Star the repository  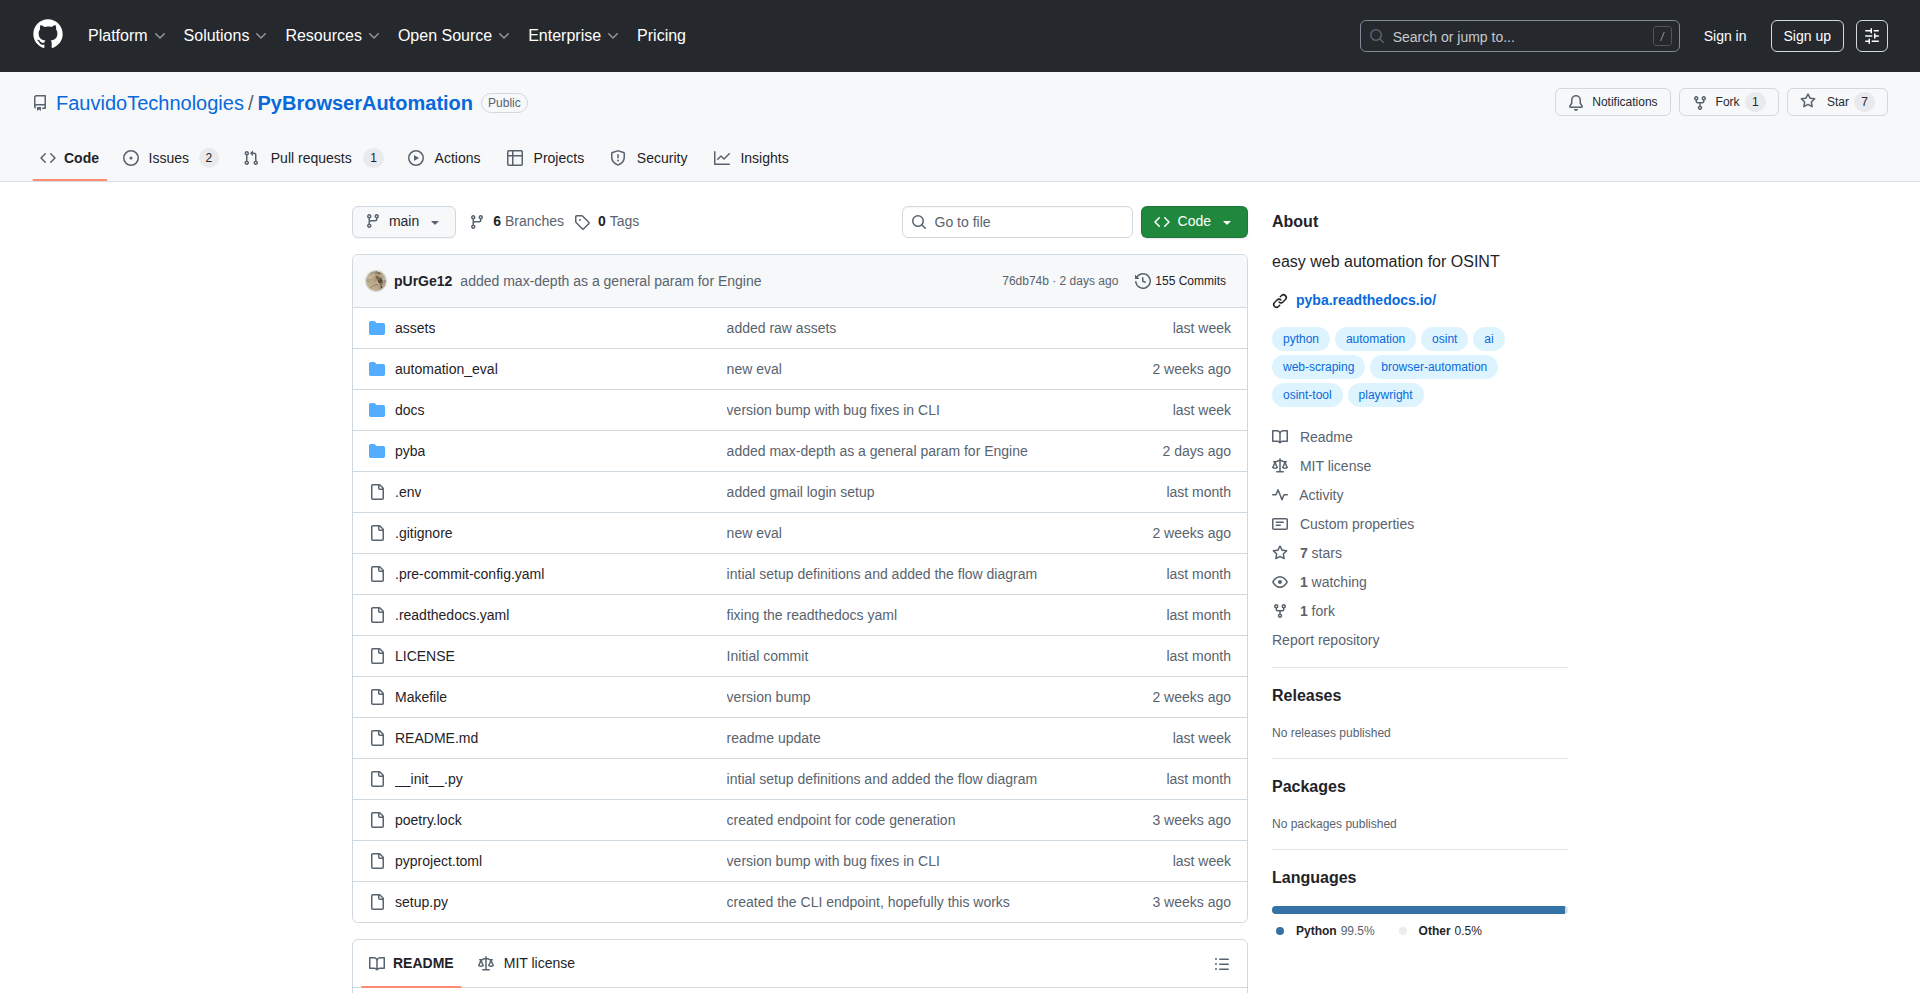[1837, 101]
